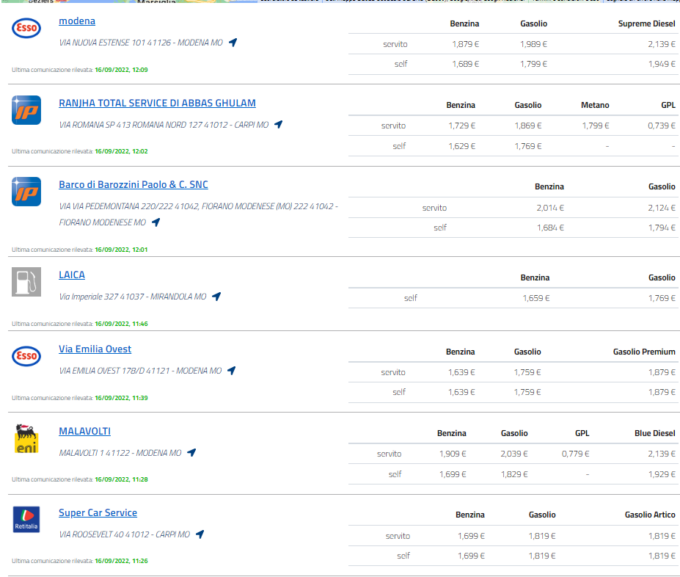The width and height of the screenshot is (680, 577).
Task: Click the generic fuel pump icon for LAICA
Action: tap(26, 282)
